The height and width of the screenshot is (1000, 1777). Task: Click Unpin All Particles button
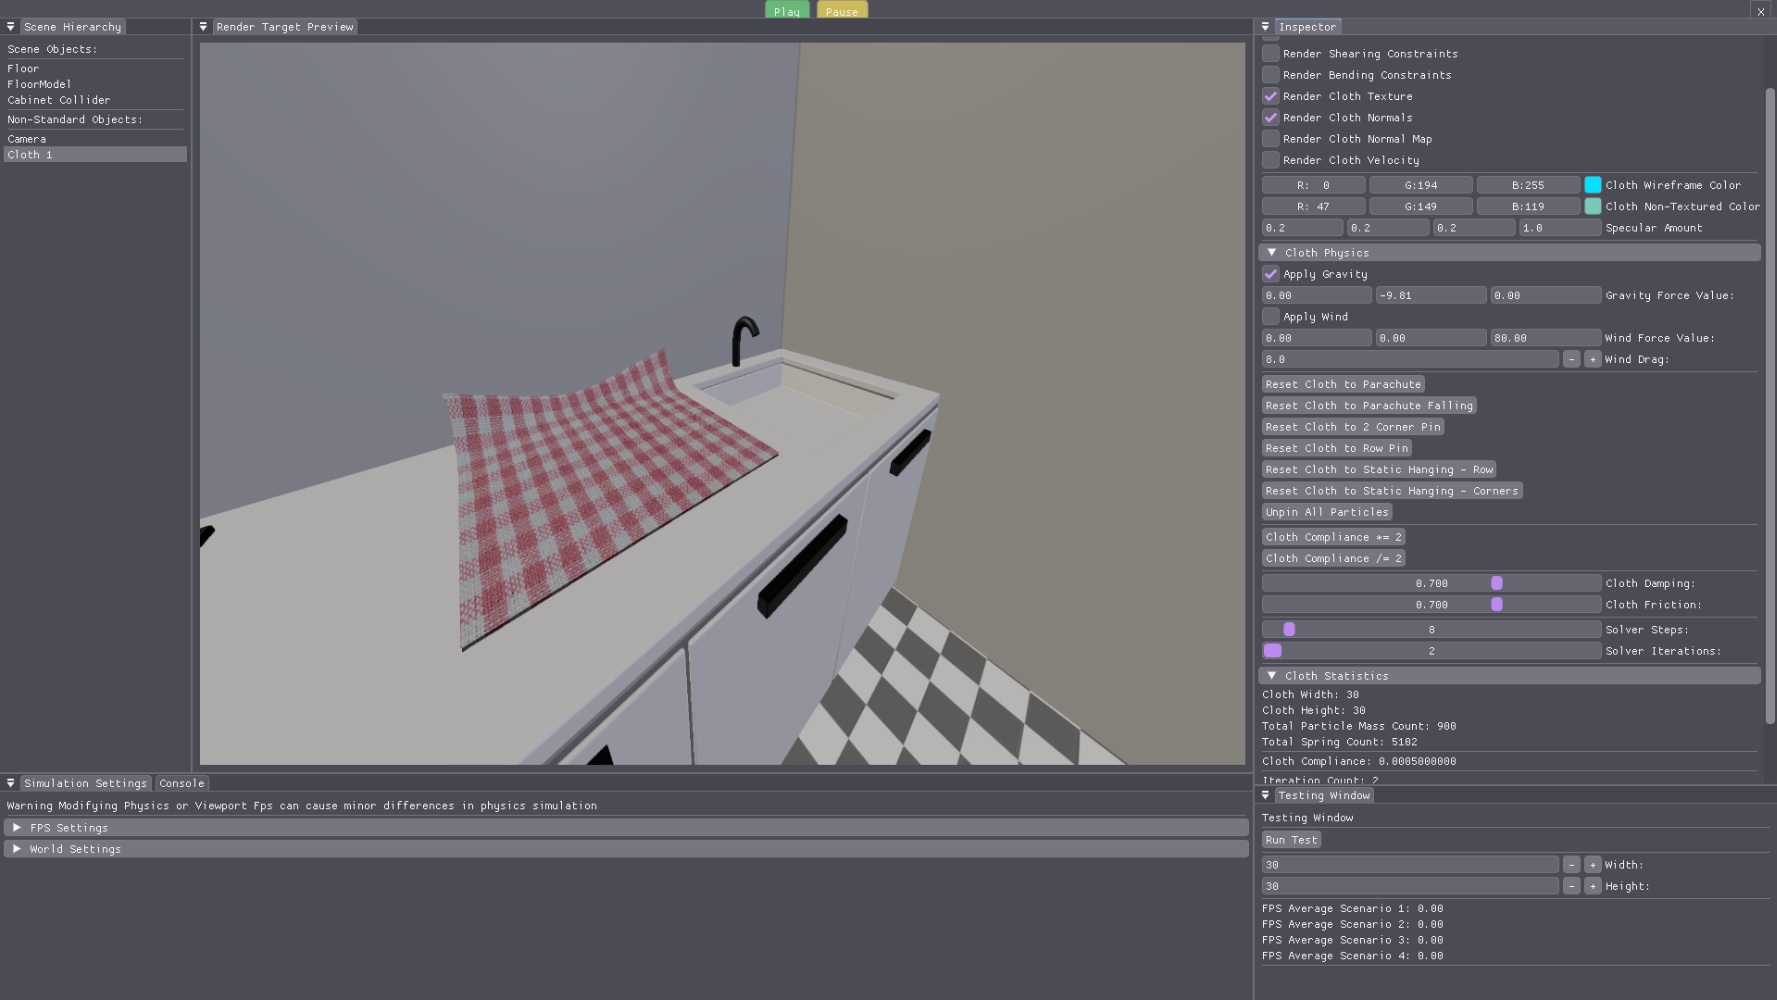(1327, 512)
